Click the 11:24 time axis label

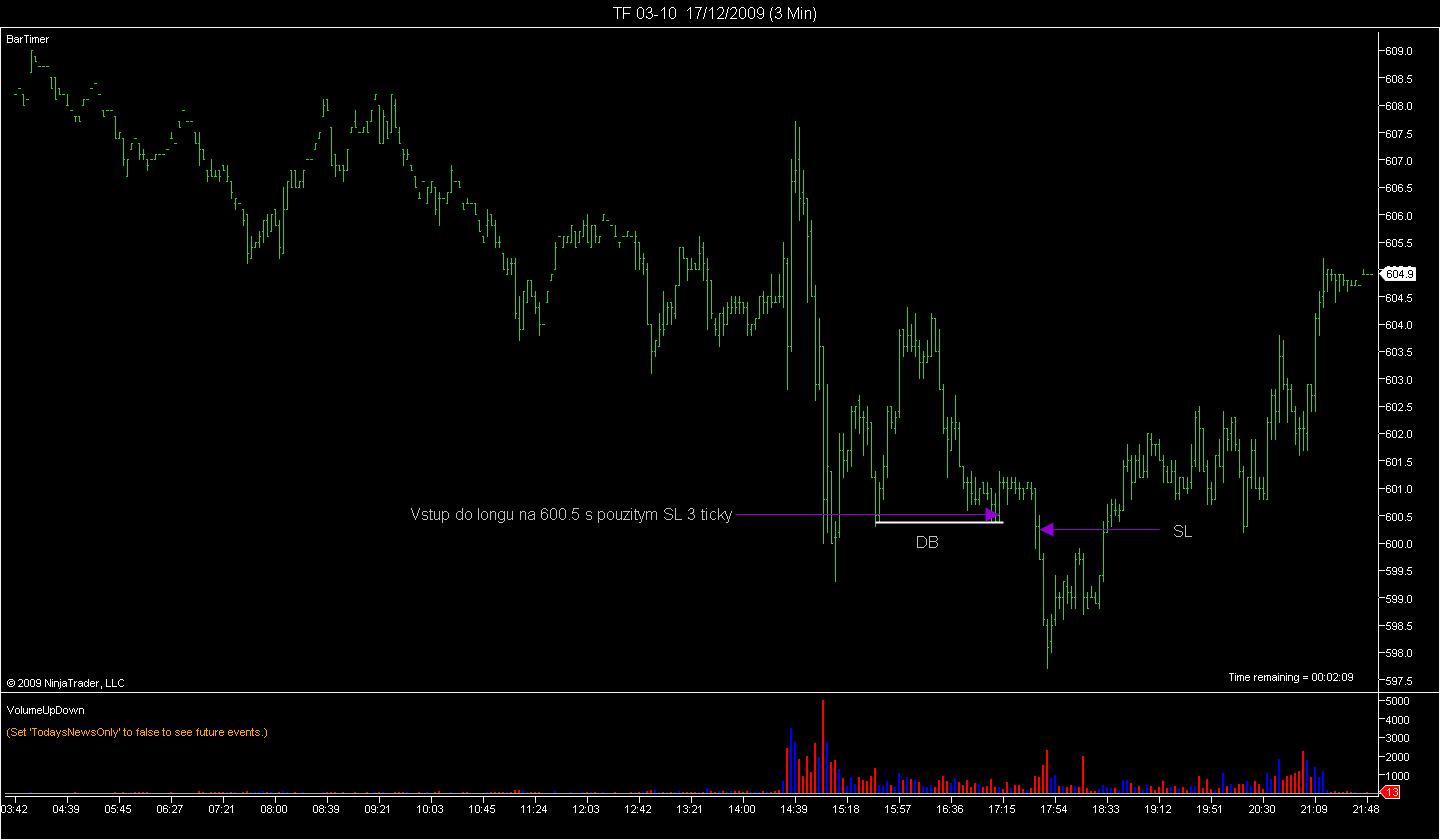click(x=534, y=809)
